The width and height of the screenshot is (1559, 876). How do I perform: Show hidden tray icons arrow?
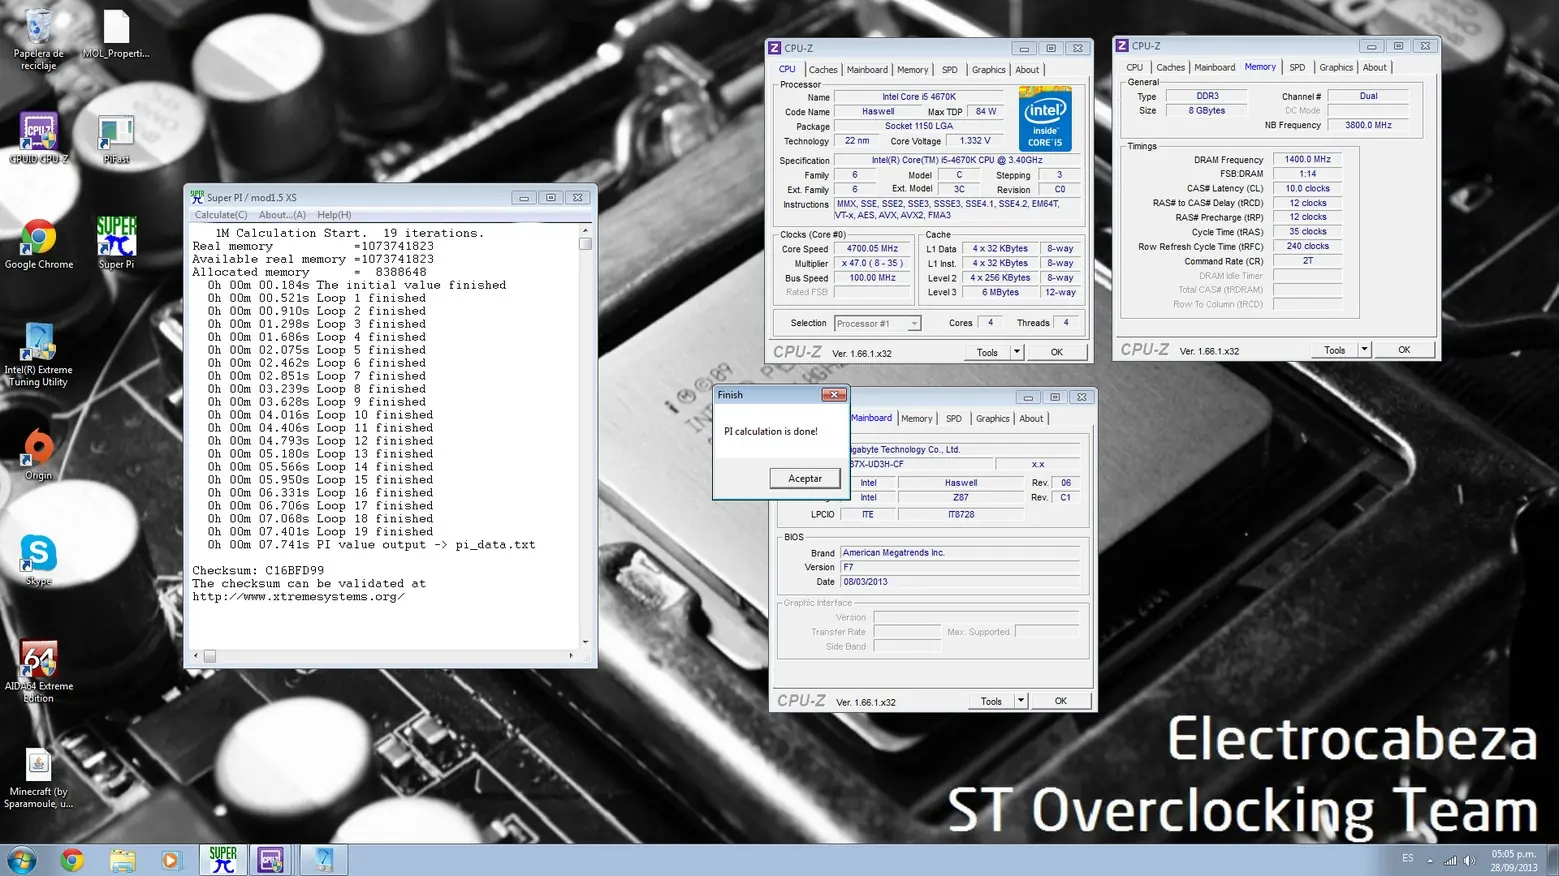[x=1430, y=860]
